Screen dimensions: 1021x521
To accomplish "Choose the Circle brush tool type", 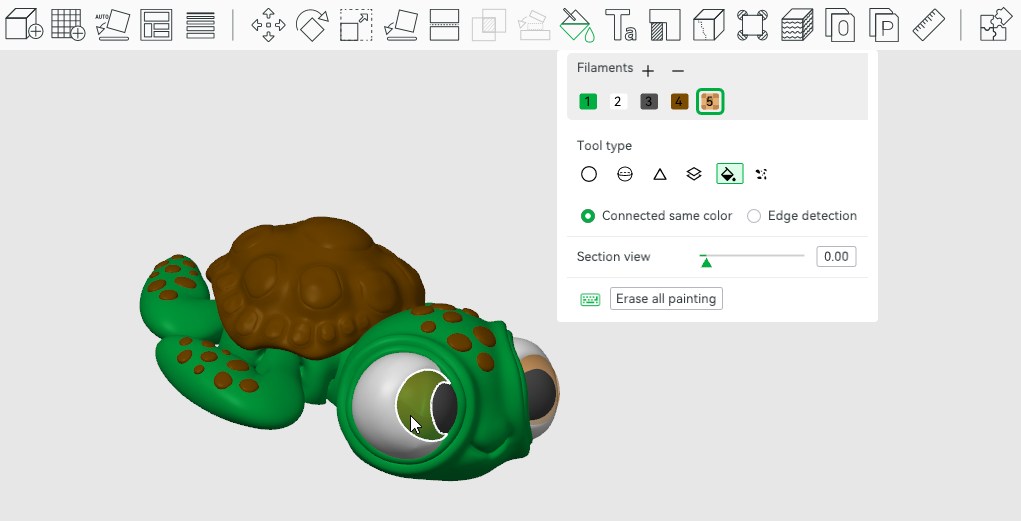I will 589,174.
